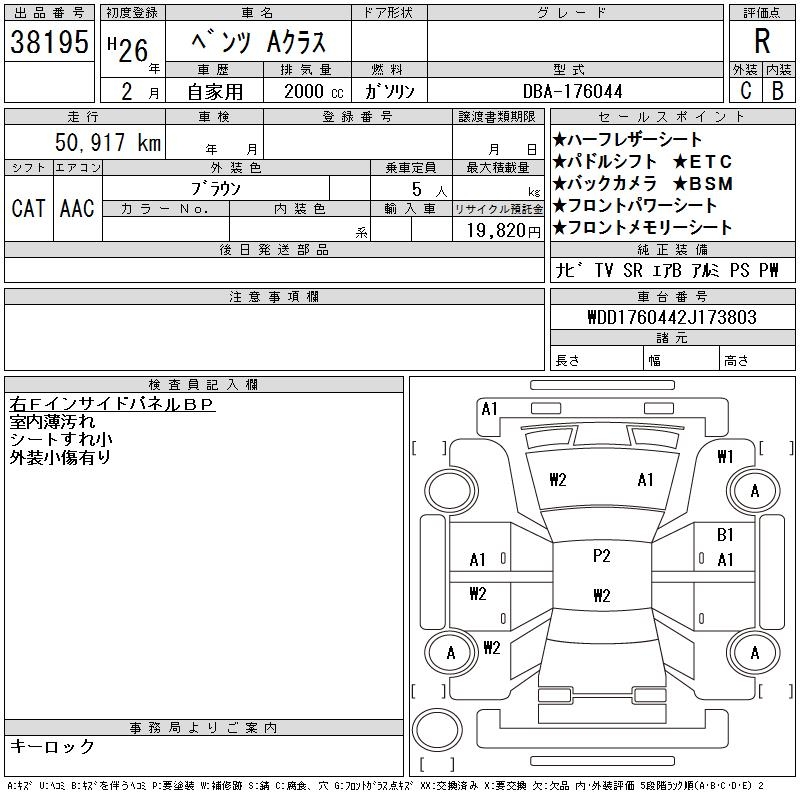This screenshot has height=800, width=800.
Task: Click the overall grade R box
Action: coord(762,41)
